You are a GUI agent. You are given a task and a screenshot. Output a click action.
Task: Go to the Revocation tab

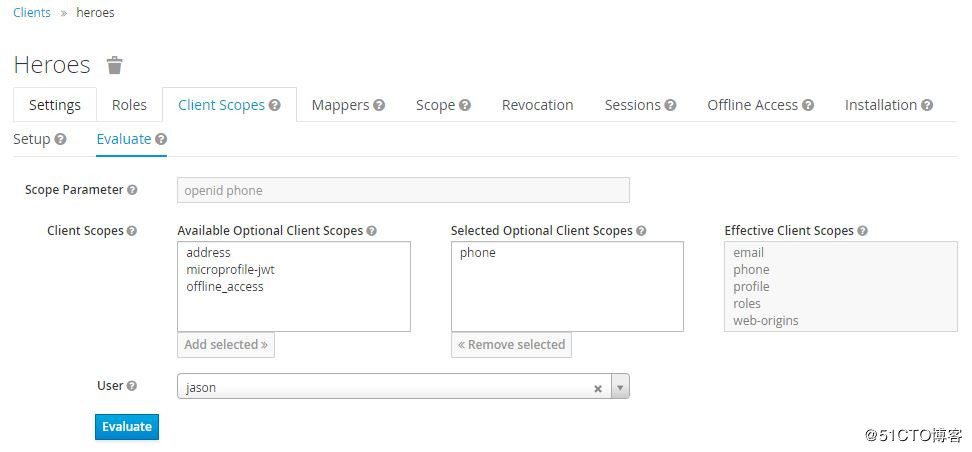(x=537, y=105)
